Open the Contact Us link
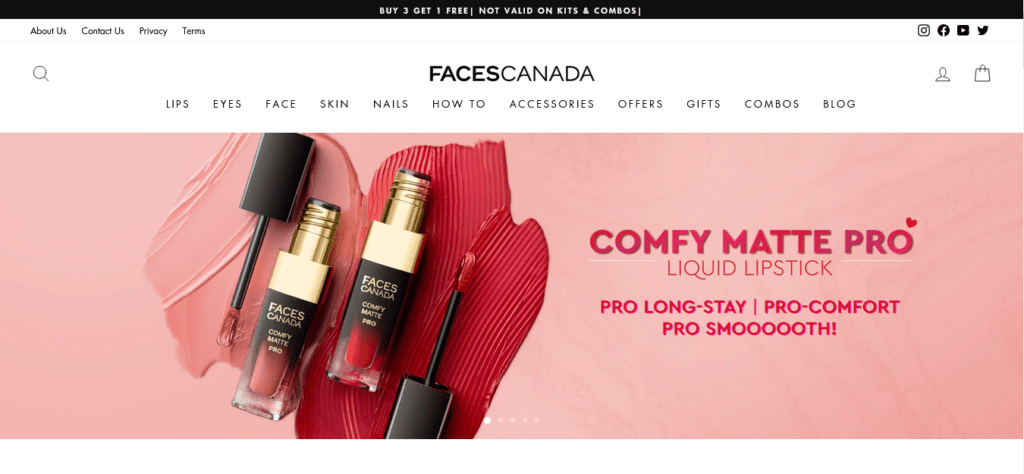 pos(103,31)
